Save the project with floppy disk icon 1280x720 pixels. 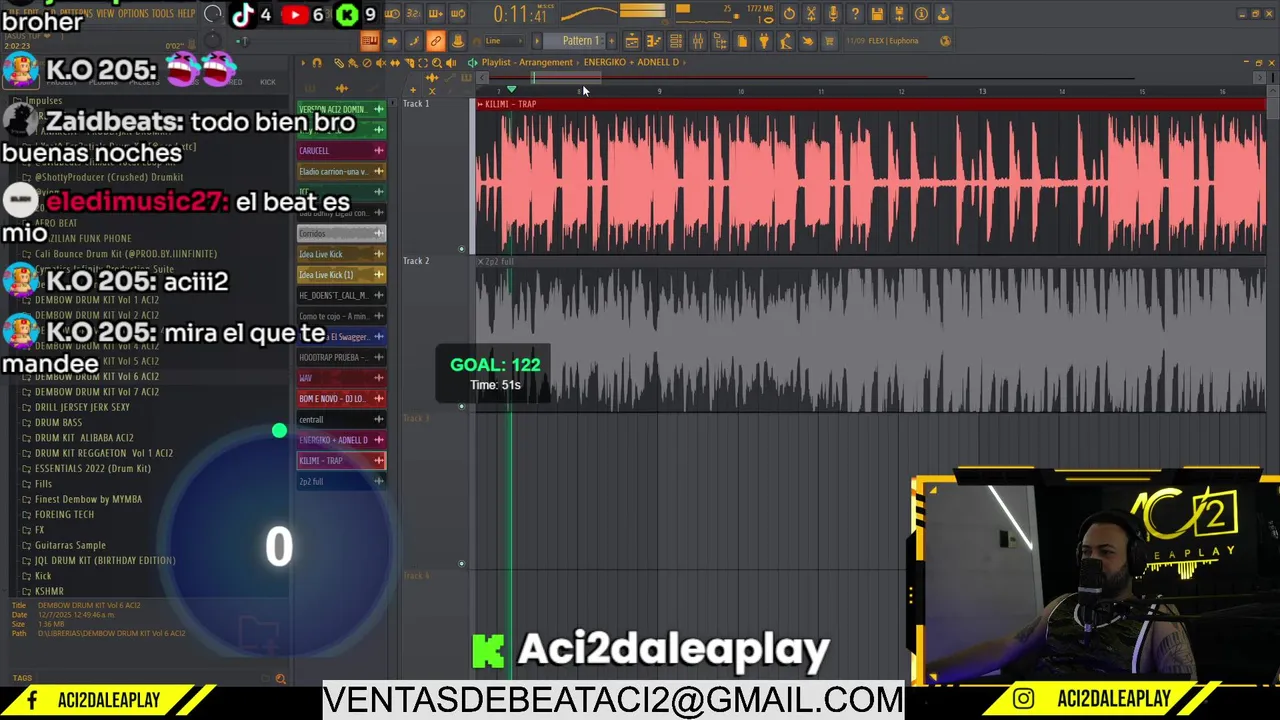[877, 14]
